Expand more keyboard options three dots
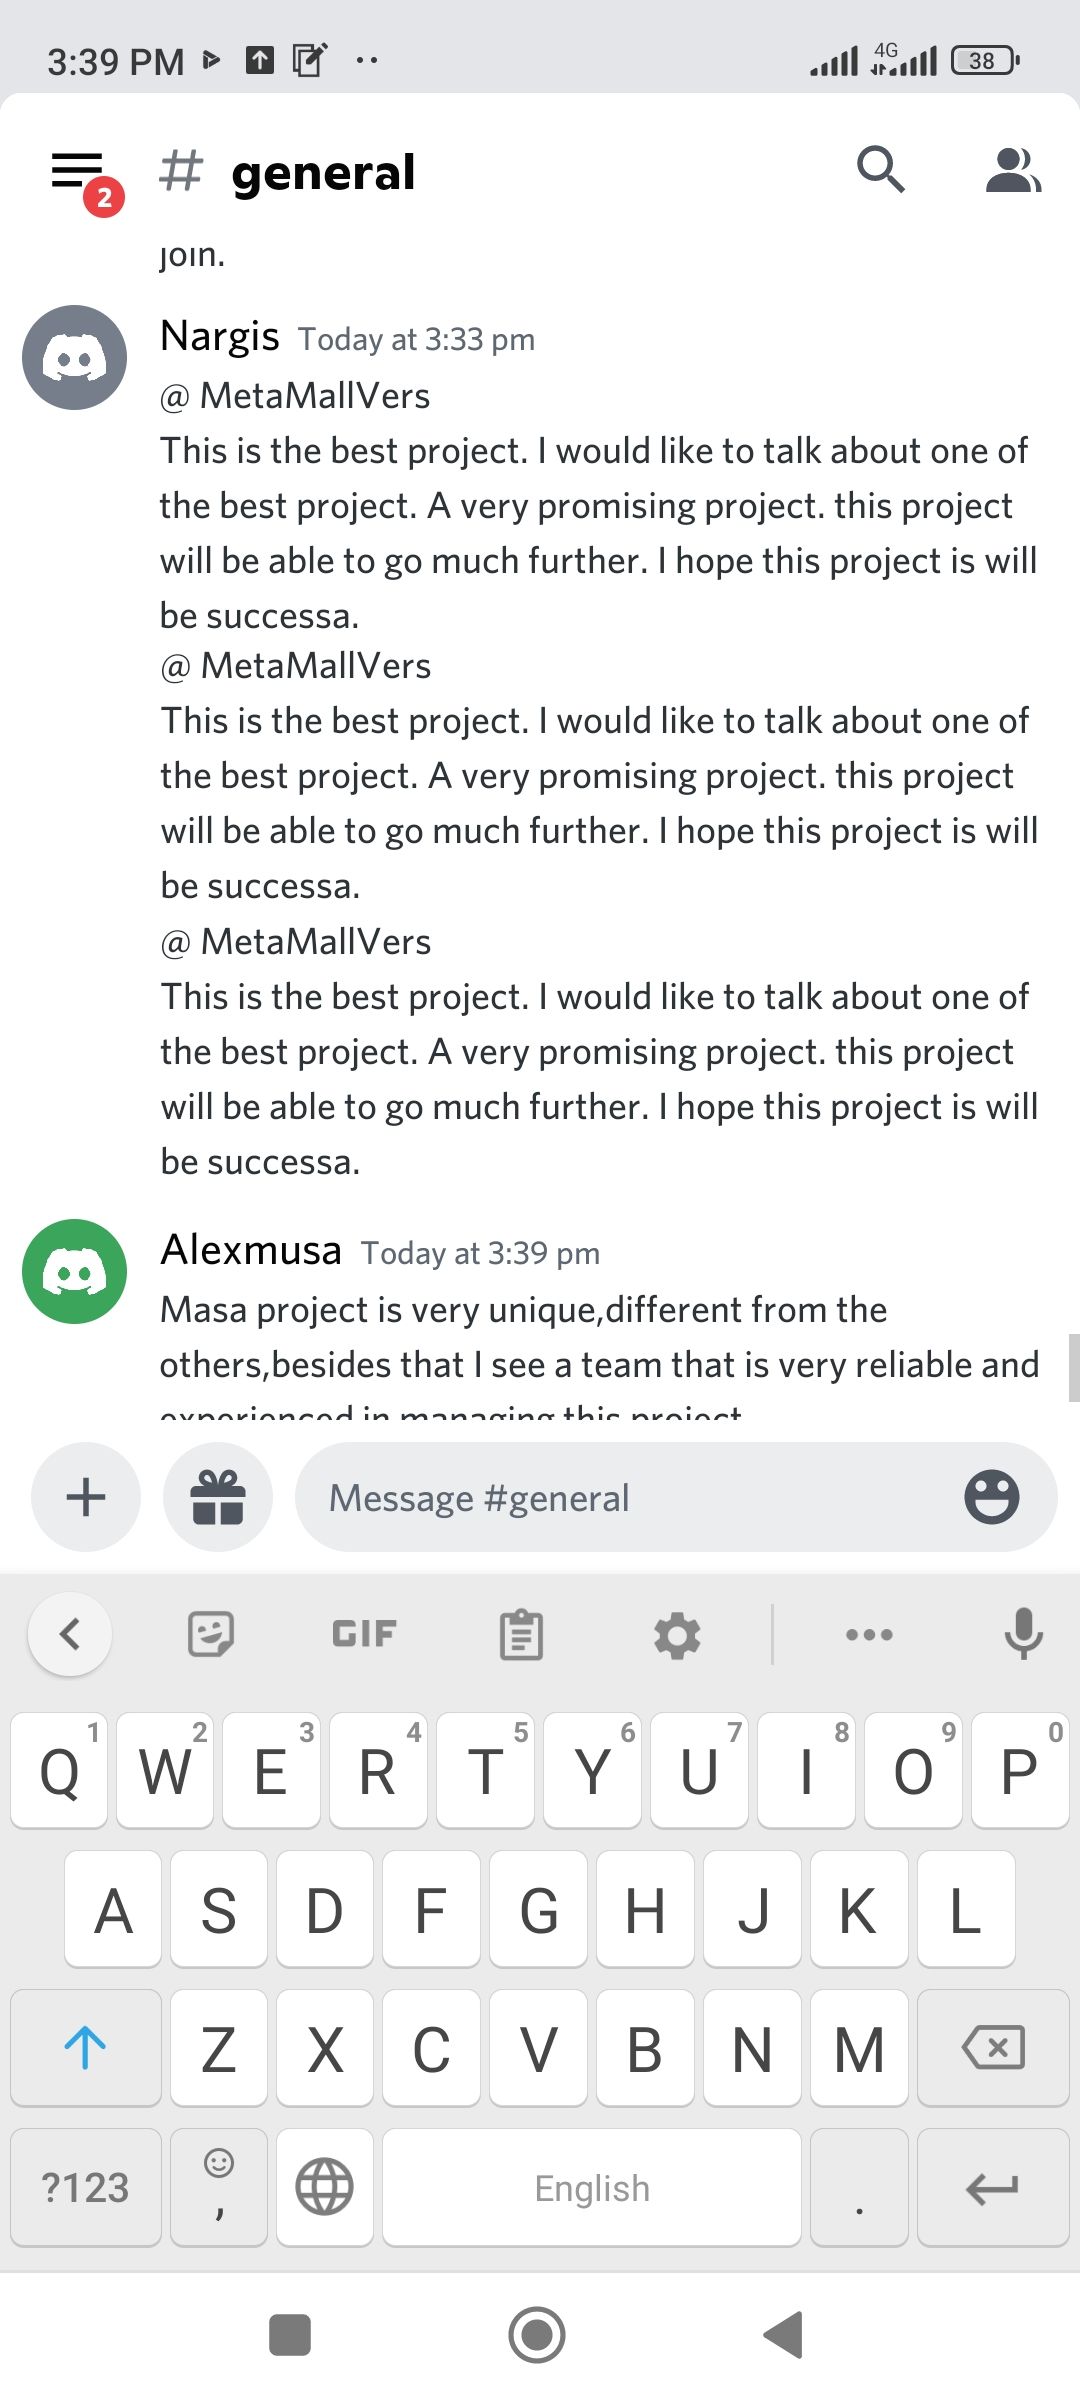Screen dimensions: 1080x2400 [869, 1635]
